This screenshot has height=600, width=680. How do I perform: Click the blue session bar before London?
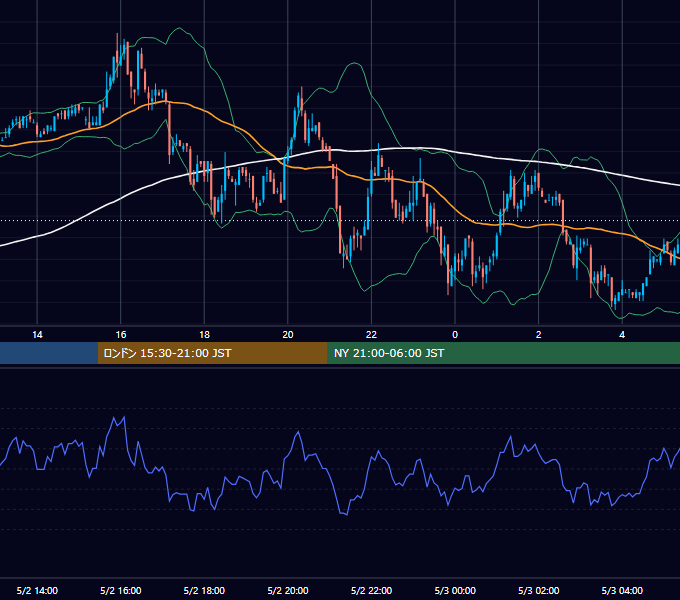tap(49, 353)
